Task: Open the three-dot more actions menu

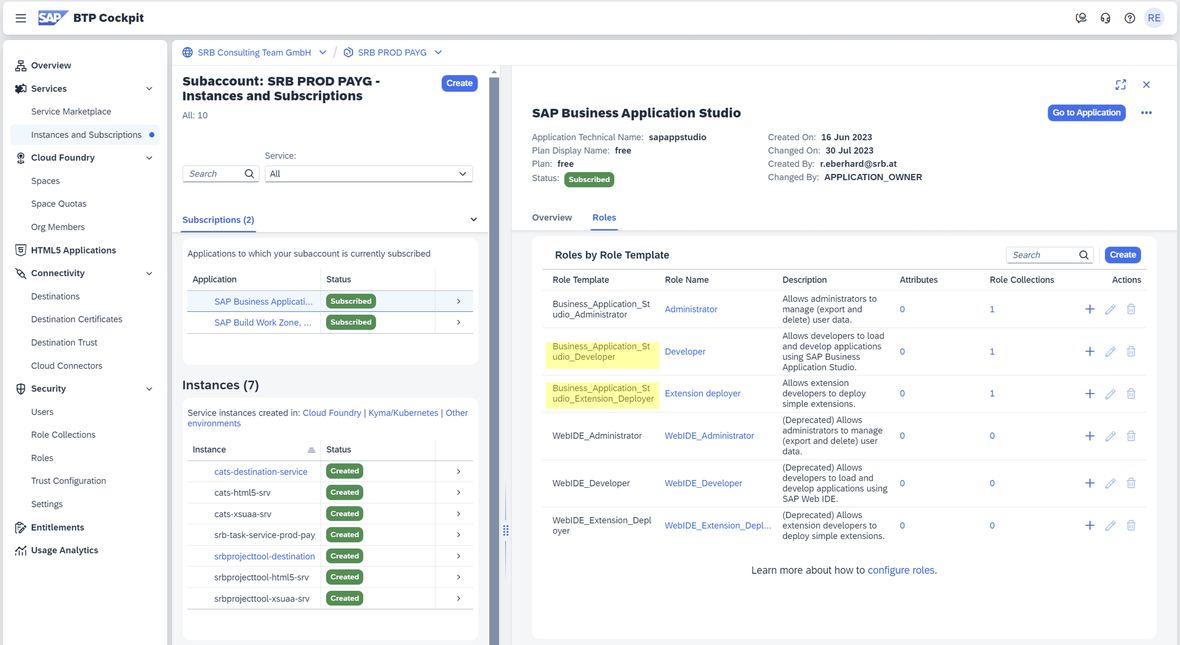Action: pos(1146,113)
